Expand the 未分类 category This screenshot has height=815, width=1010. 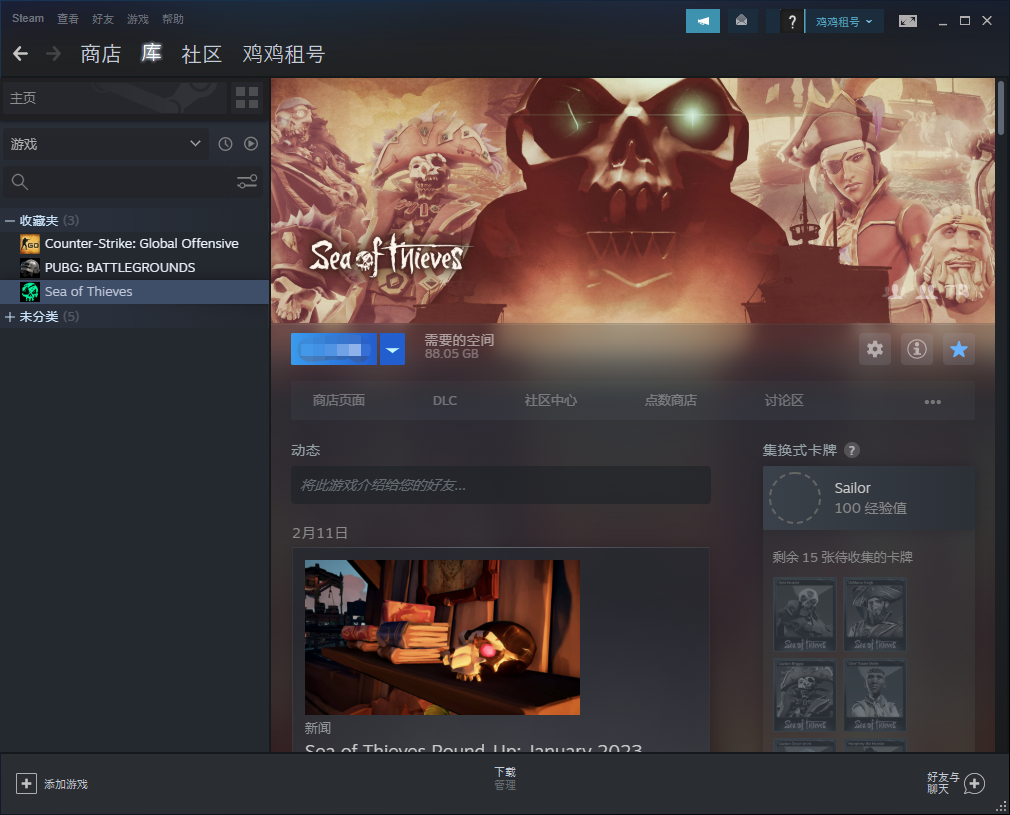point(10,316)
